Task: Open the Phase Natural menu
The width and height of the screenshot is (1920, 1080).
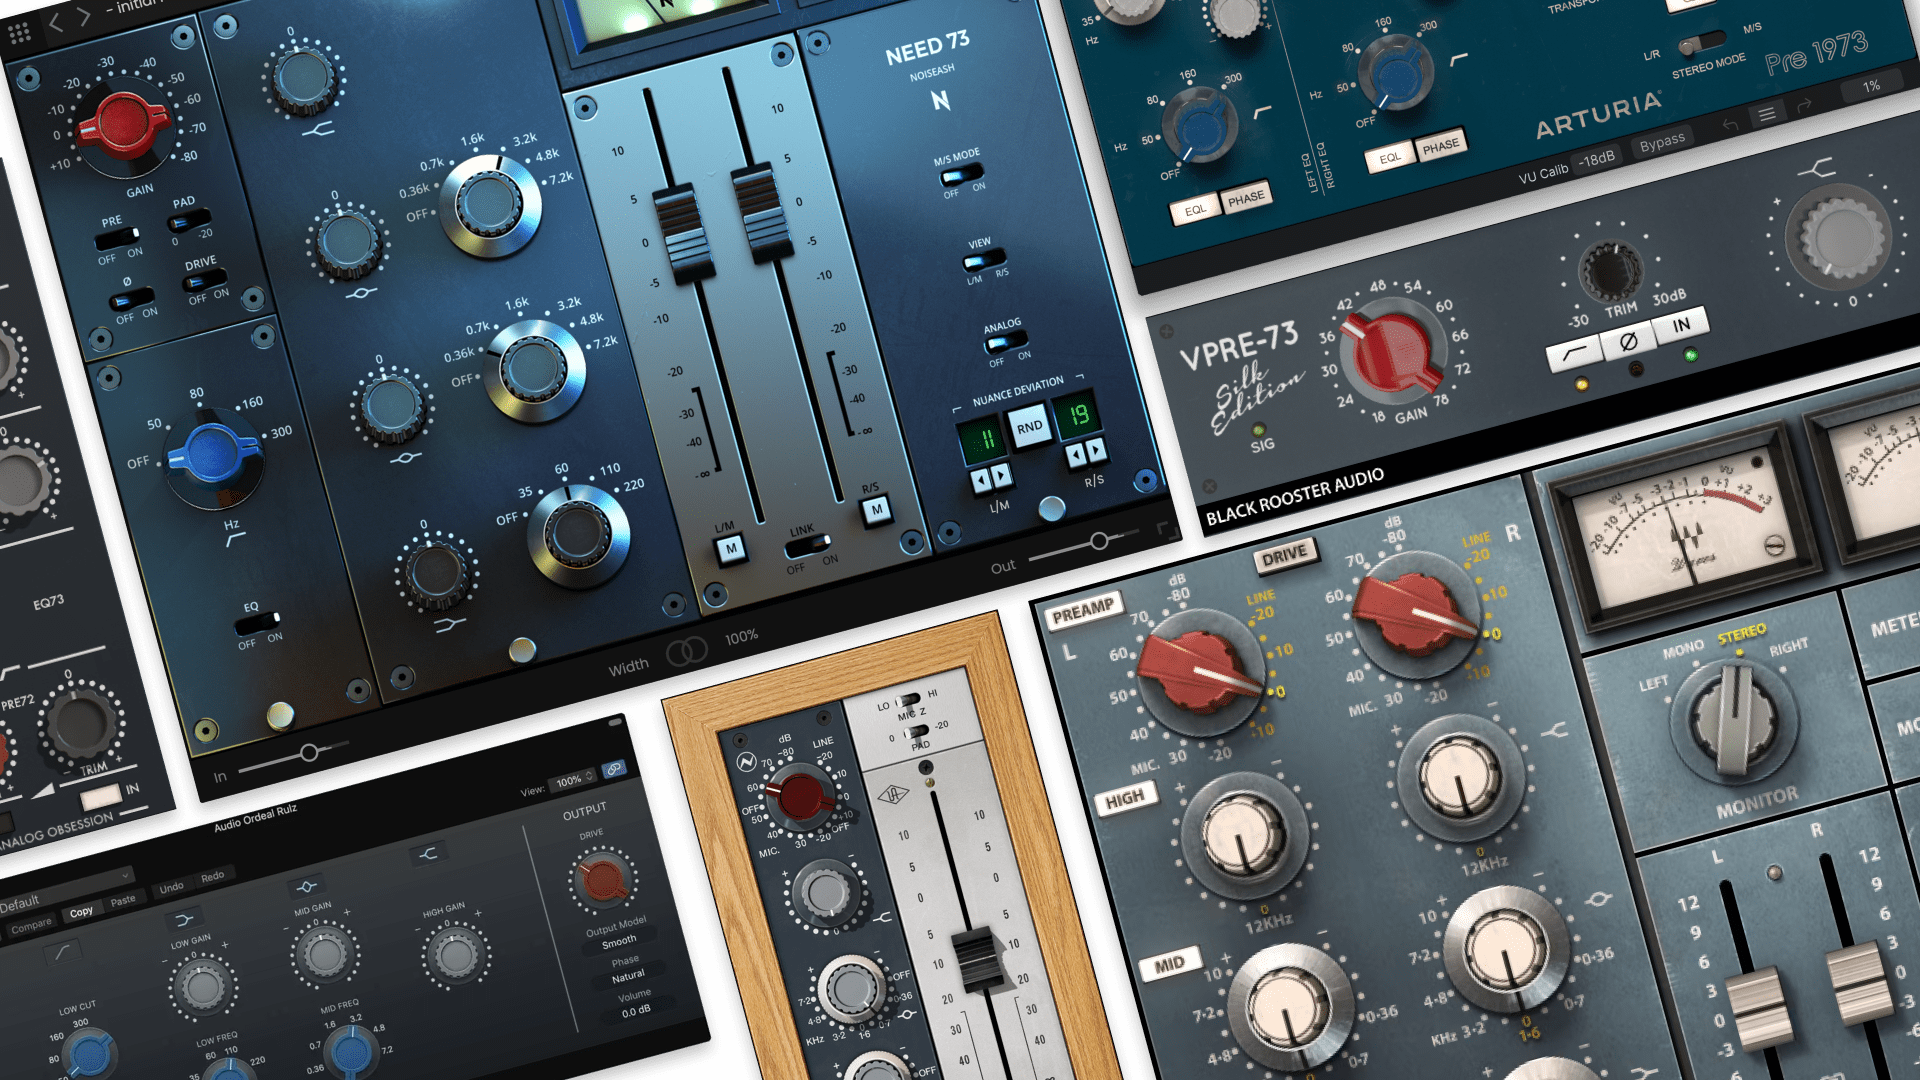Action: tap(628, 976)
